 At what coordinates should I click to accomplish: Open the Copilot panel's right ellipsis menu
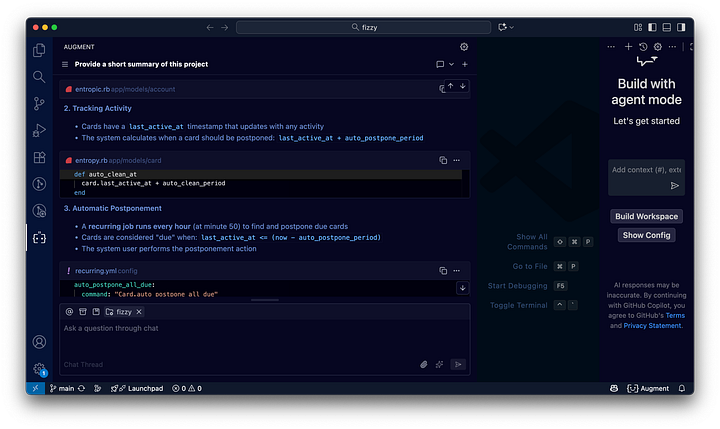point(672,46)
